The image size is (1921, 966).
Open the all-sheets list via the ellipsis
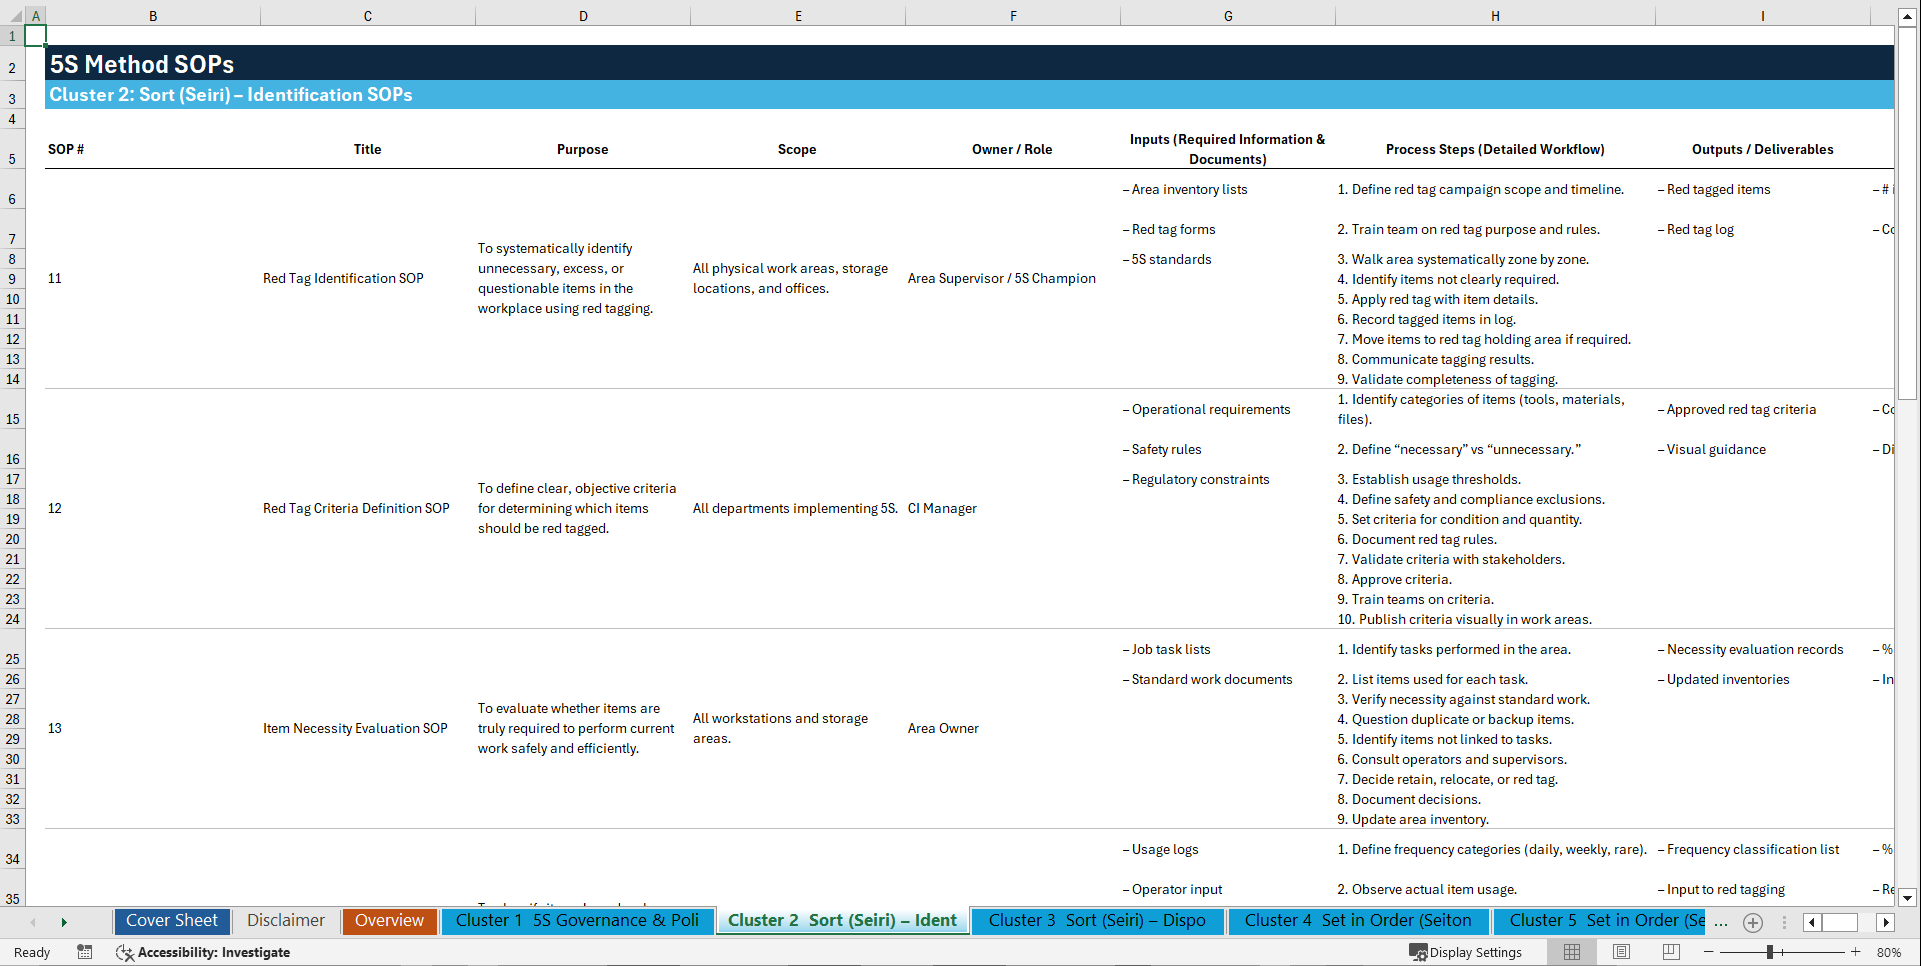click(x=1721, y=922)
